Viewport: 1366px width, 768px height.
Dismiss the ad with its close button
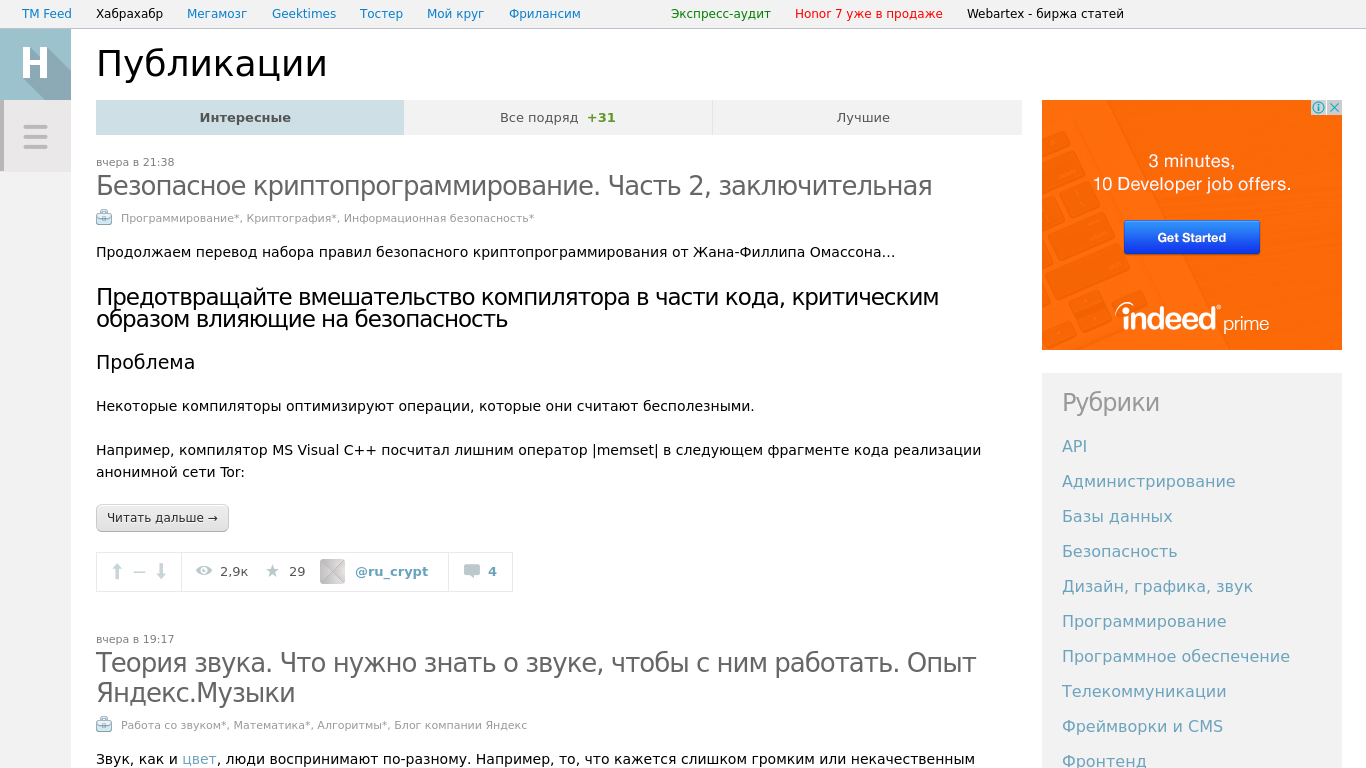[x=1334, y=106]
